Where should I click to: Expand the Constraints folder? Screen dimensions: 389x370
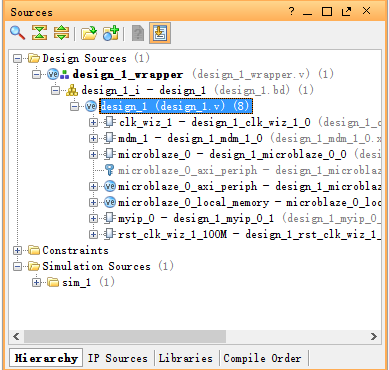click(17, 250)
